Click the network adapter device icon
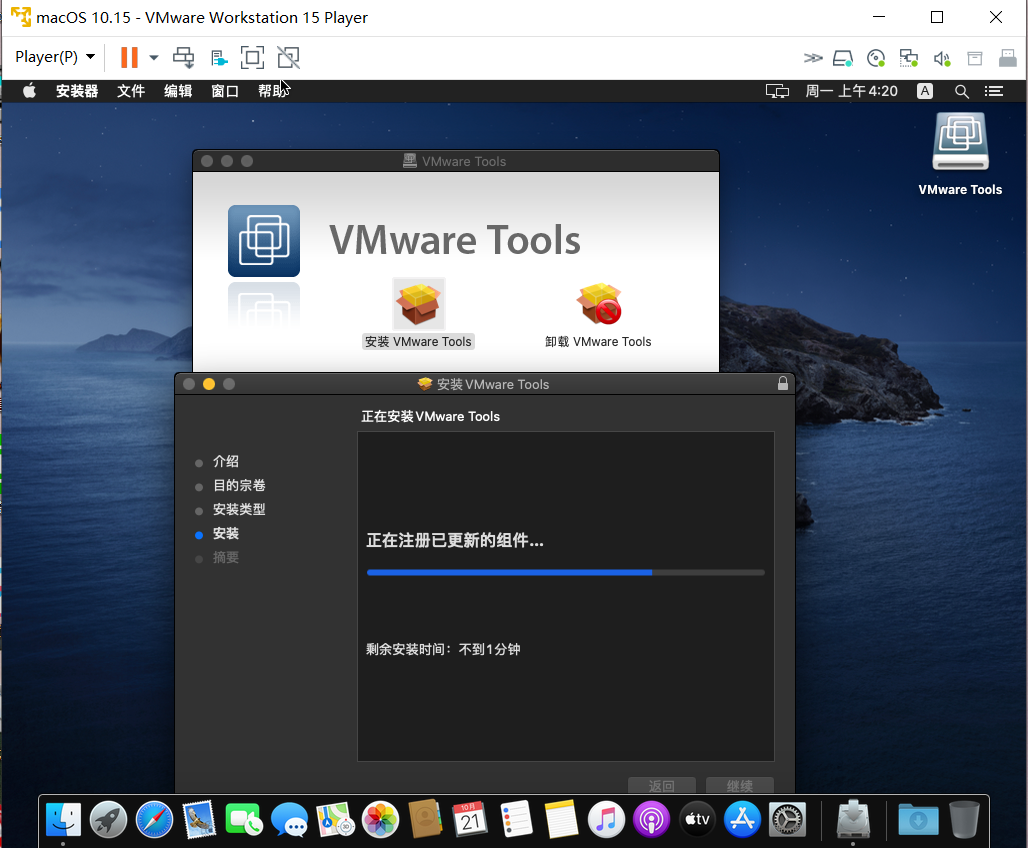 point(909,58)
